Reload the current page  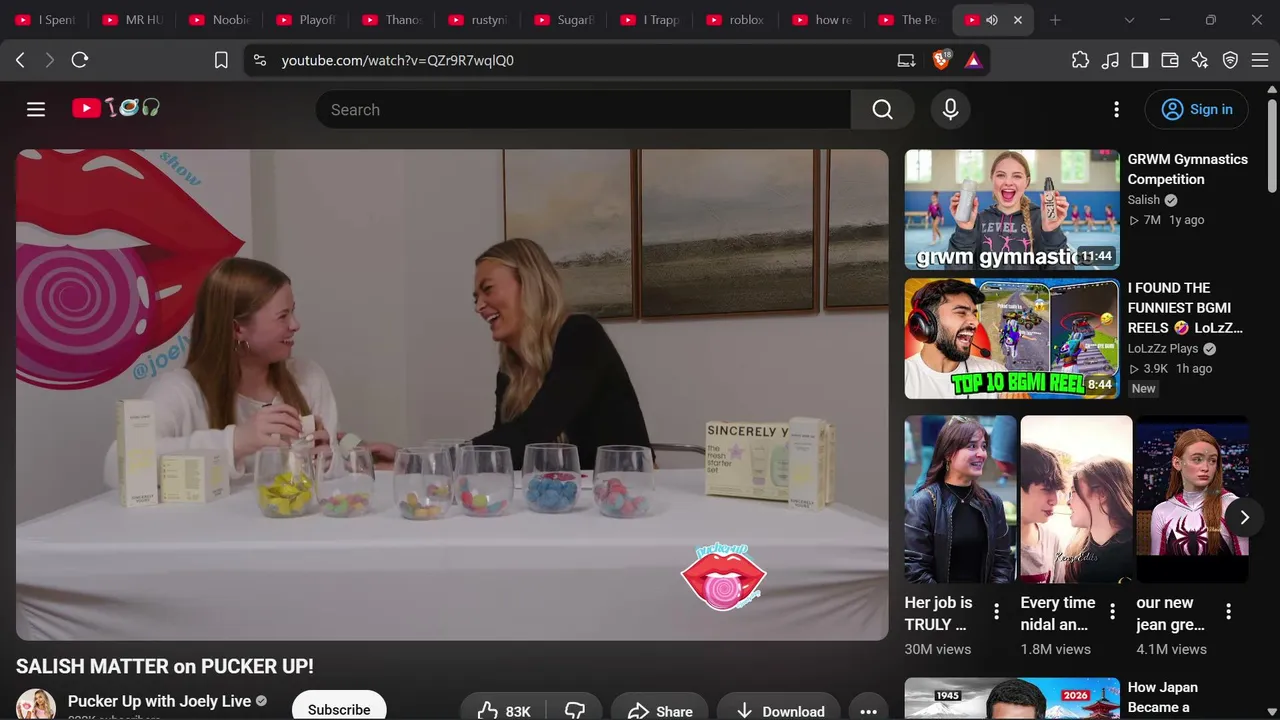tap(80, 60)
